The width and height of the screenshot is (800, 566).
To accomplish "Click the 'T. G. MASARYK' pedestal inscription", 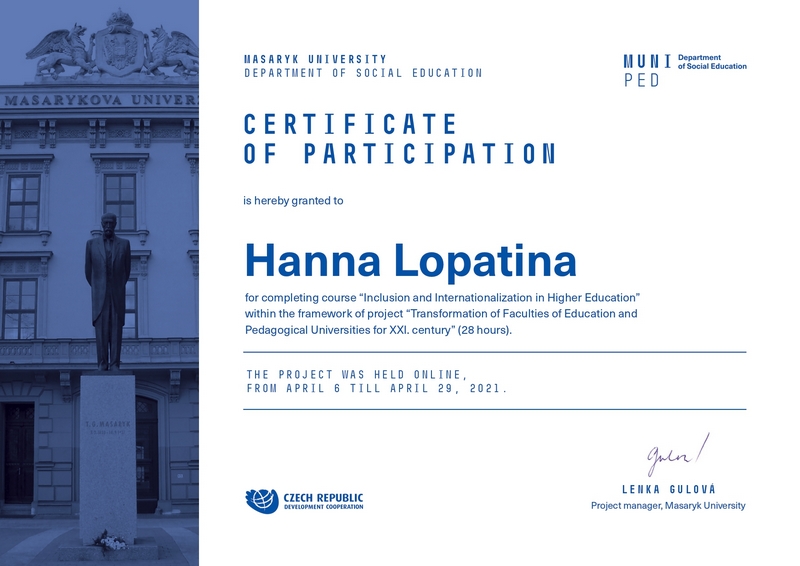I will click(108, 424).
